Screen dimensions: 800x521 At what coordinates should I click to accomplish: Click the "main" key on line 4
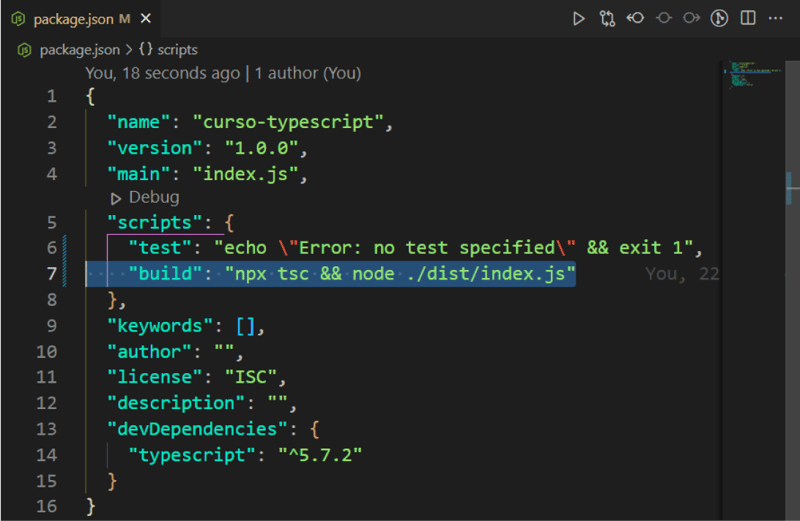pos(138,175)
